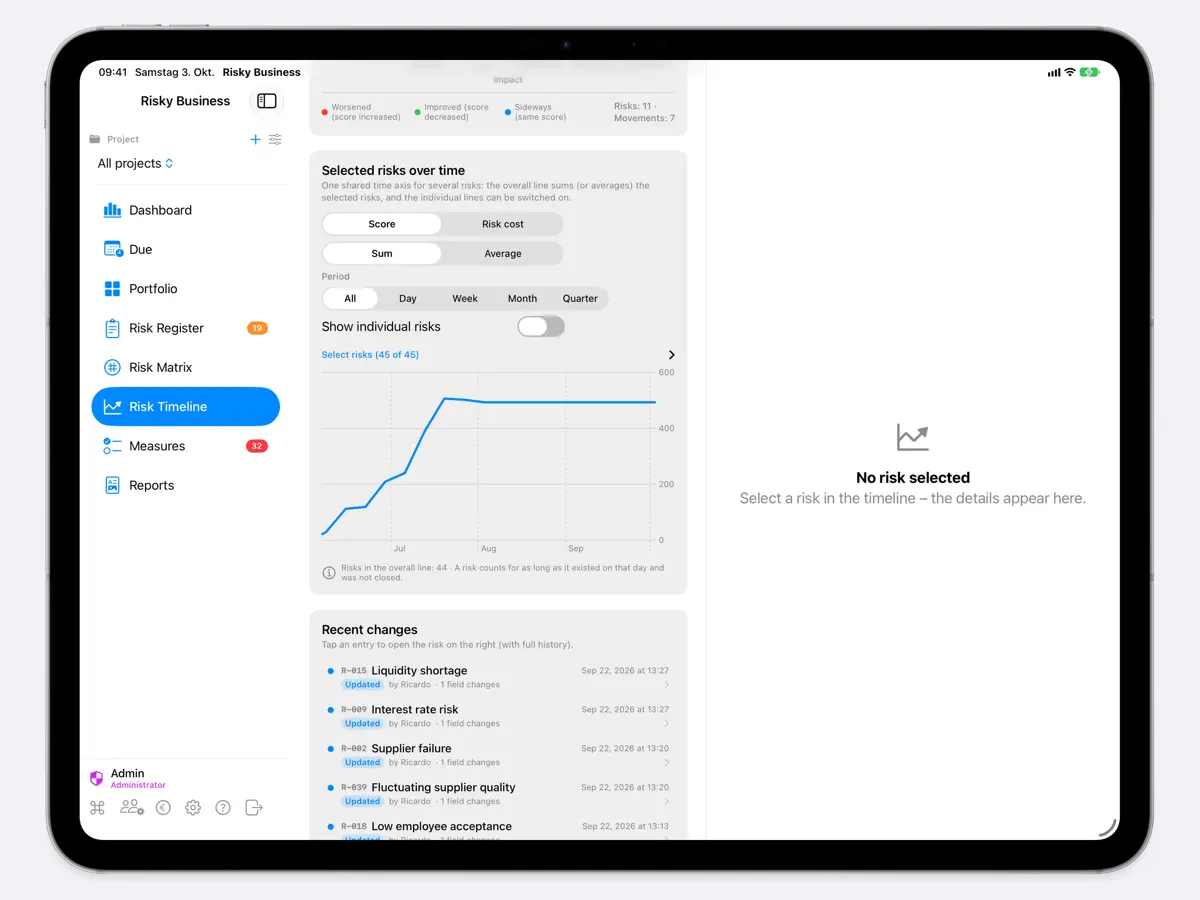1200x900 pixels.
Task: Open Interest rate risk change entry
Action: click(498, 716)
